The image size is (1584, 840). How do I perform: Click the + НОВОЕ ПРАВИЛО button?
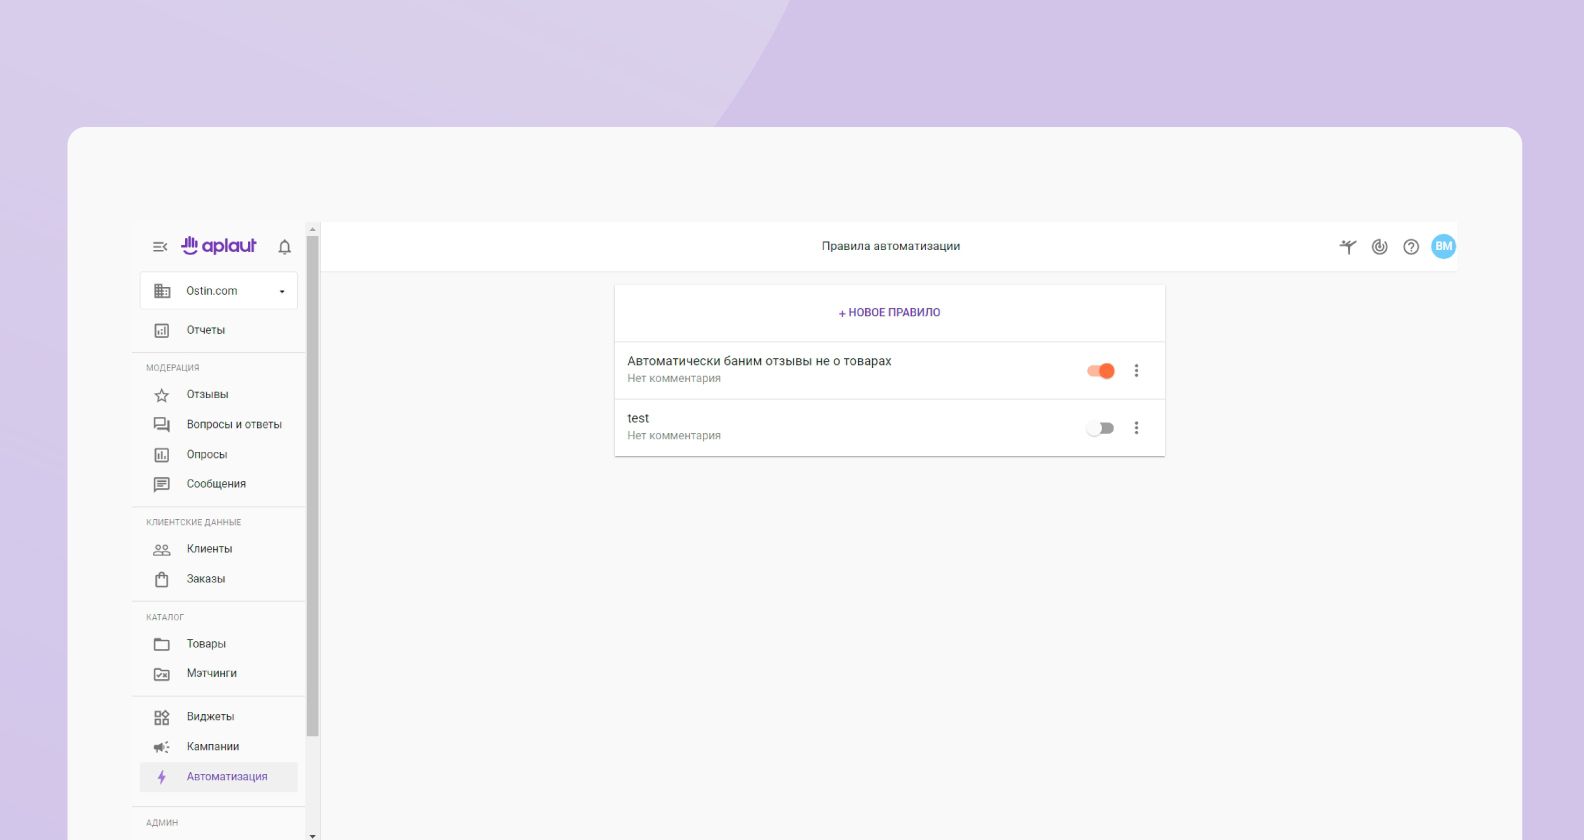click(x=889, y=313)
